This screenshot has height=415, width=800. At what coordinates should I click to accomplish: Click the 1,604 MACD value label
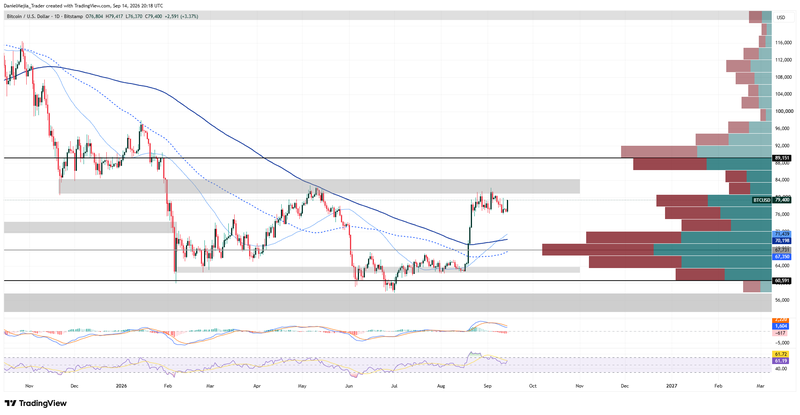point(781,326)
